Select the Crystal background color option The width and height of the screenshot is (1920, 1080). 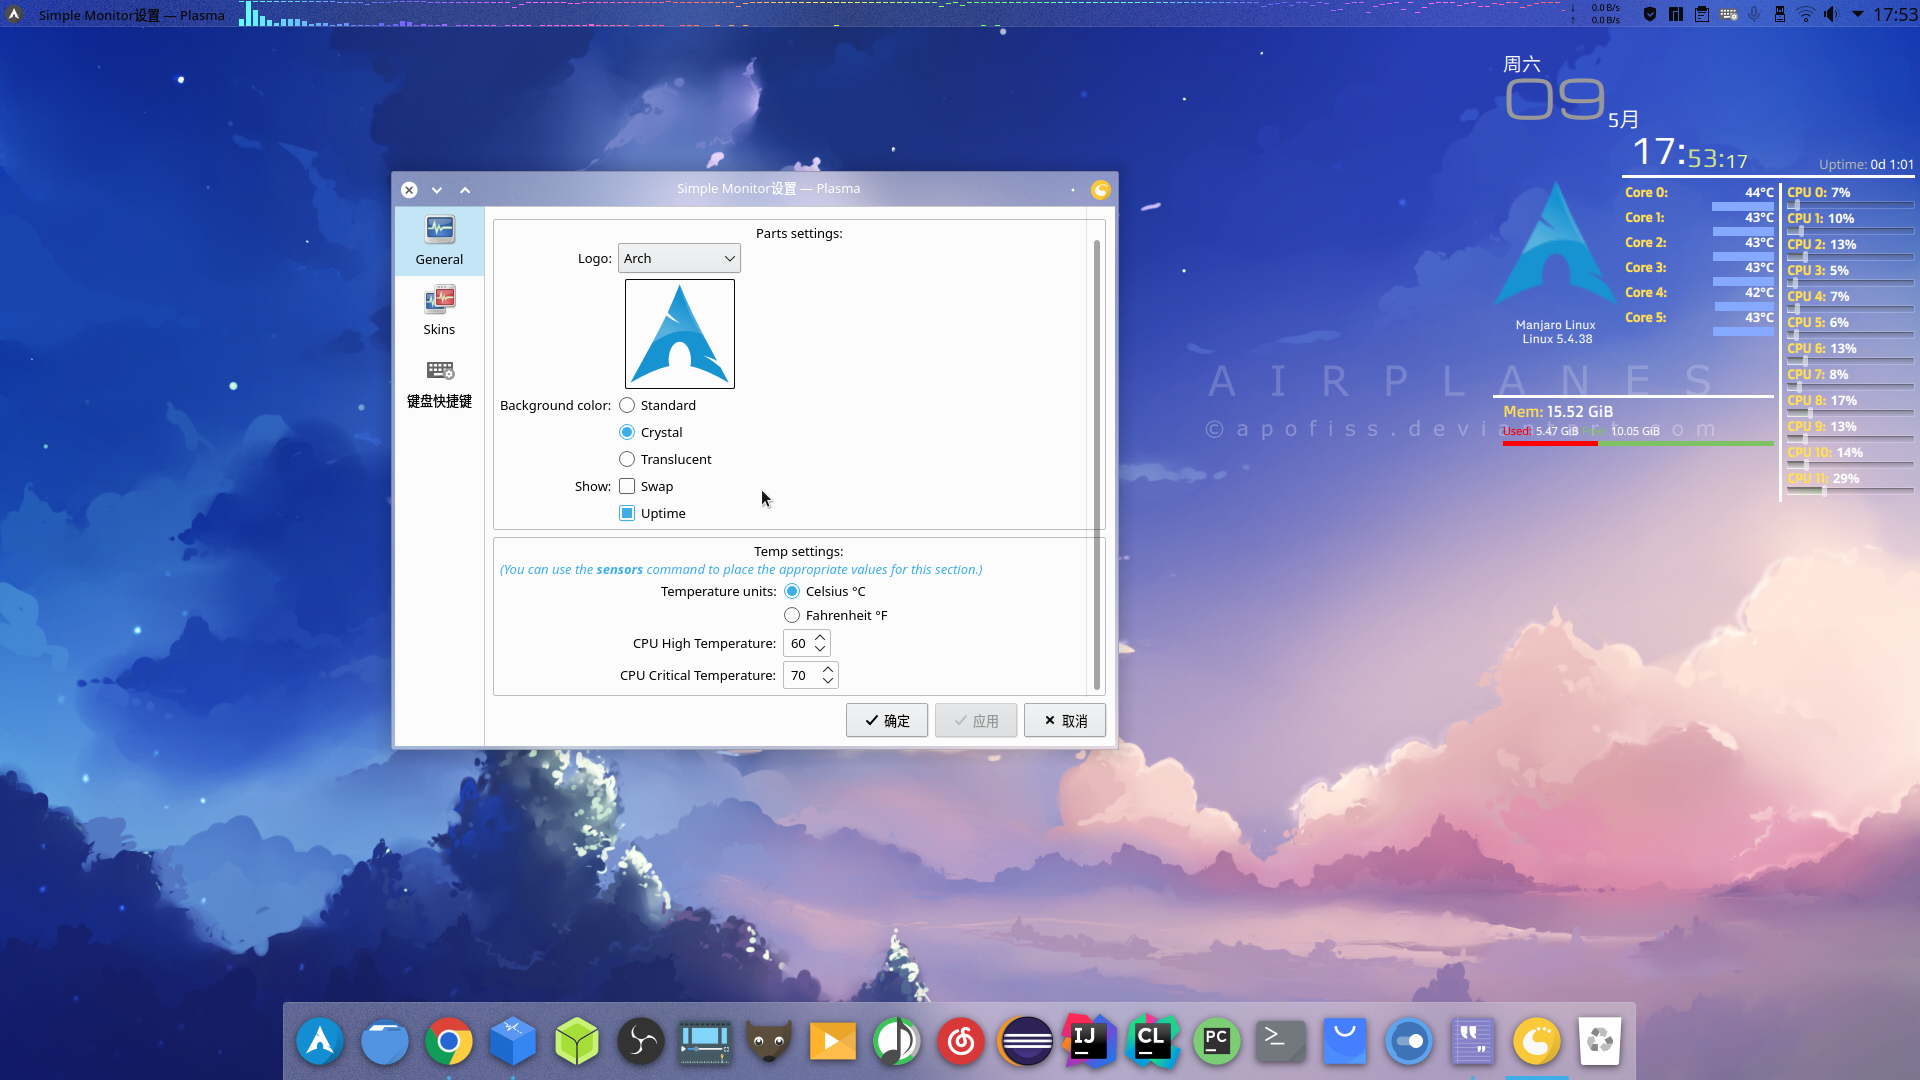(x=627, y=431)
